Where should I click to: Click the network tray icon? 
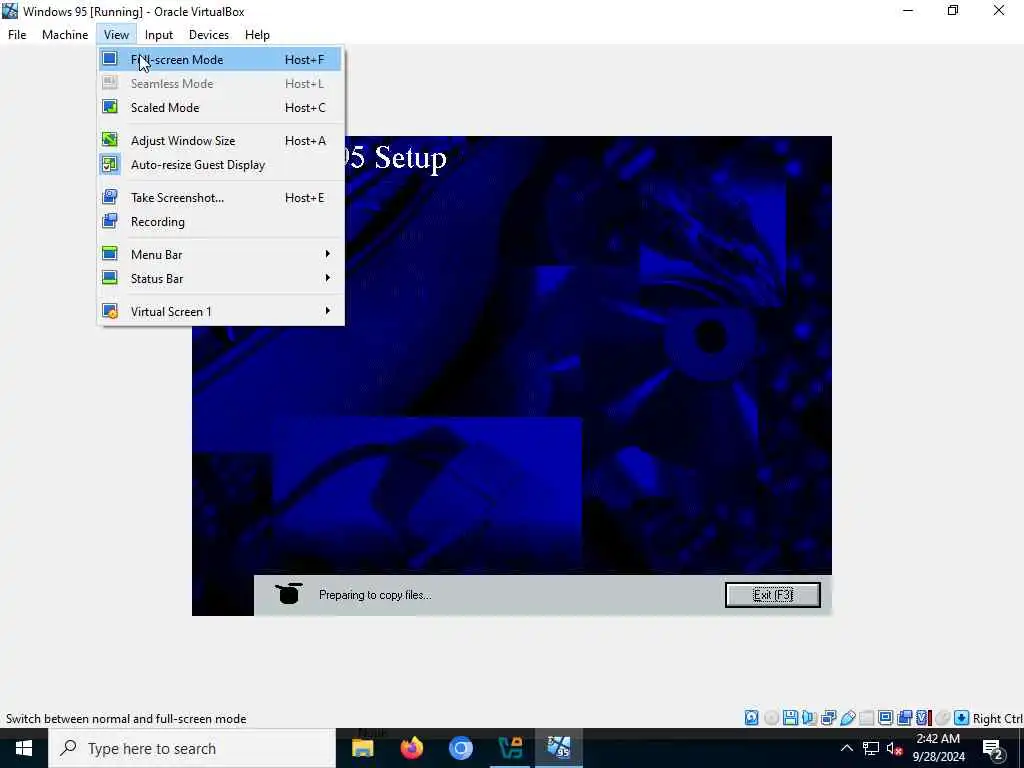tap(871, 748)
